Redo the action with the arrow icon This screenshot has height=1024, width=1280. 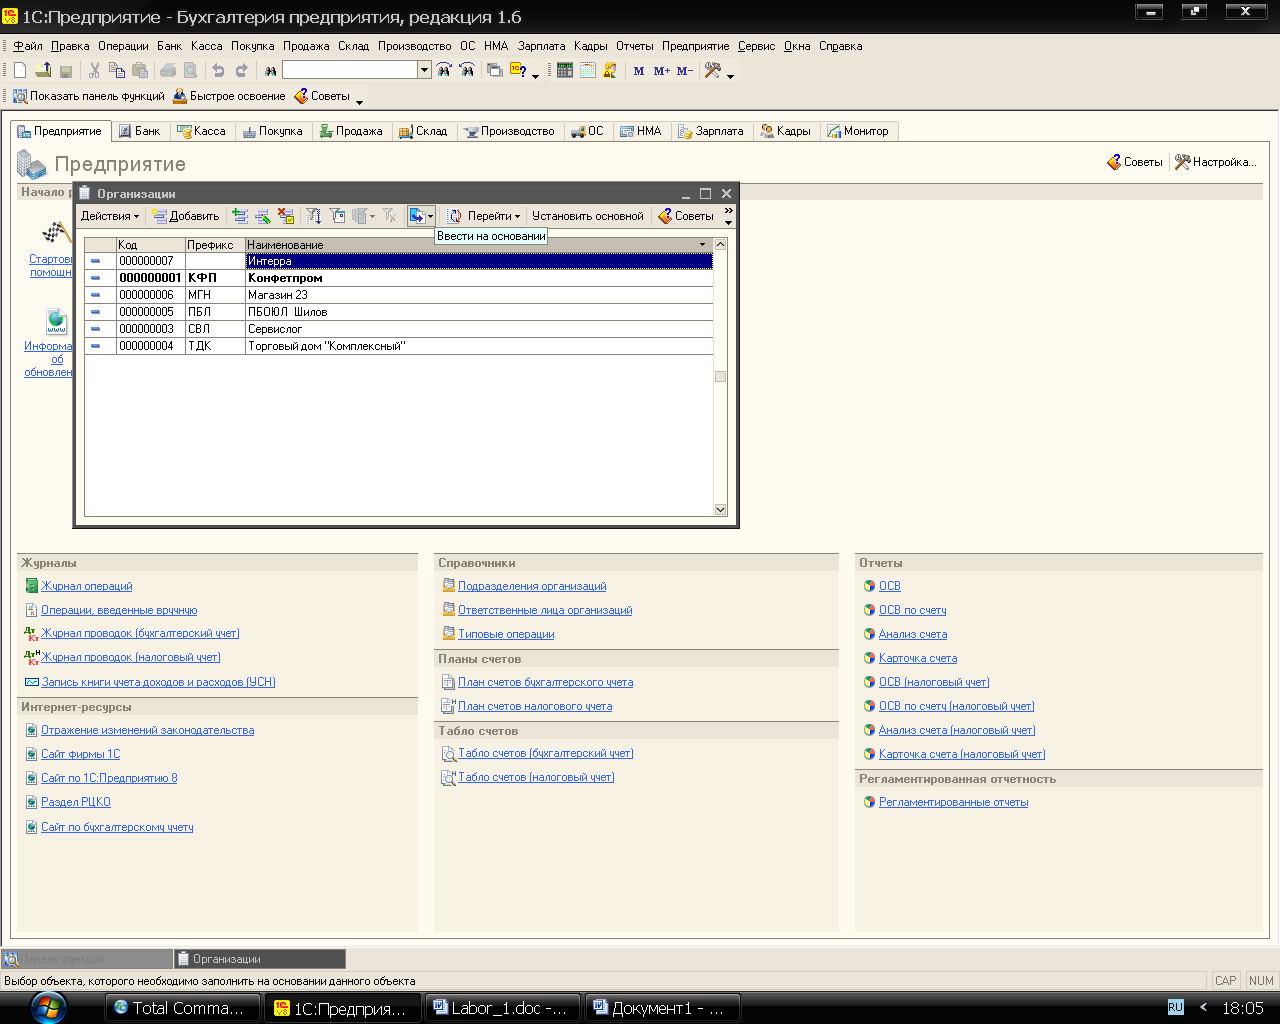[x=241, y=70]
